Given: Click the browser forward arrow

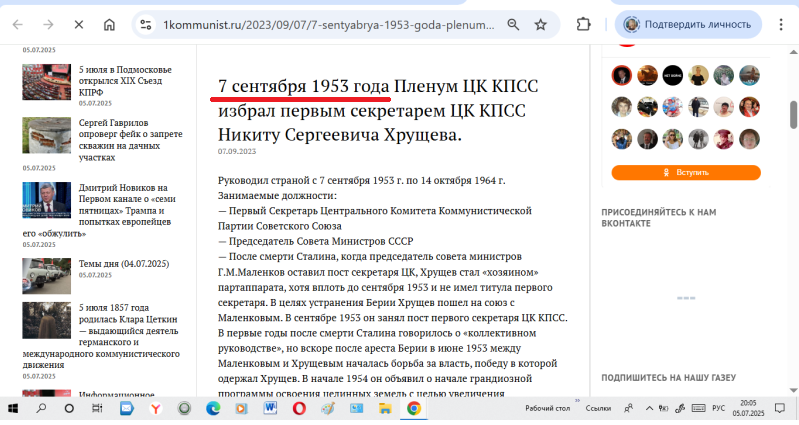Looking at the screenshot, I should [48, 24].
